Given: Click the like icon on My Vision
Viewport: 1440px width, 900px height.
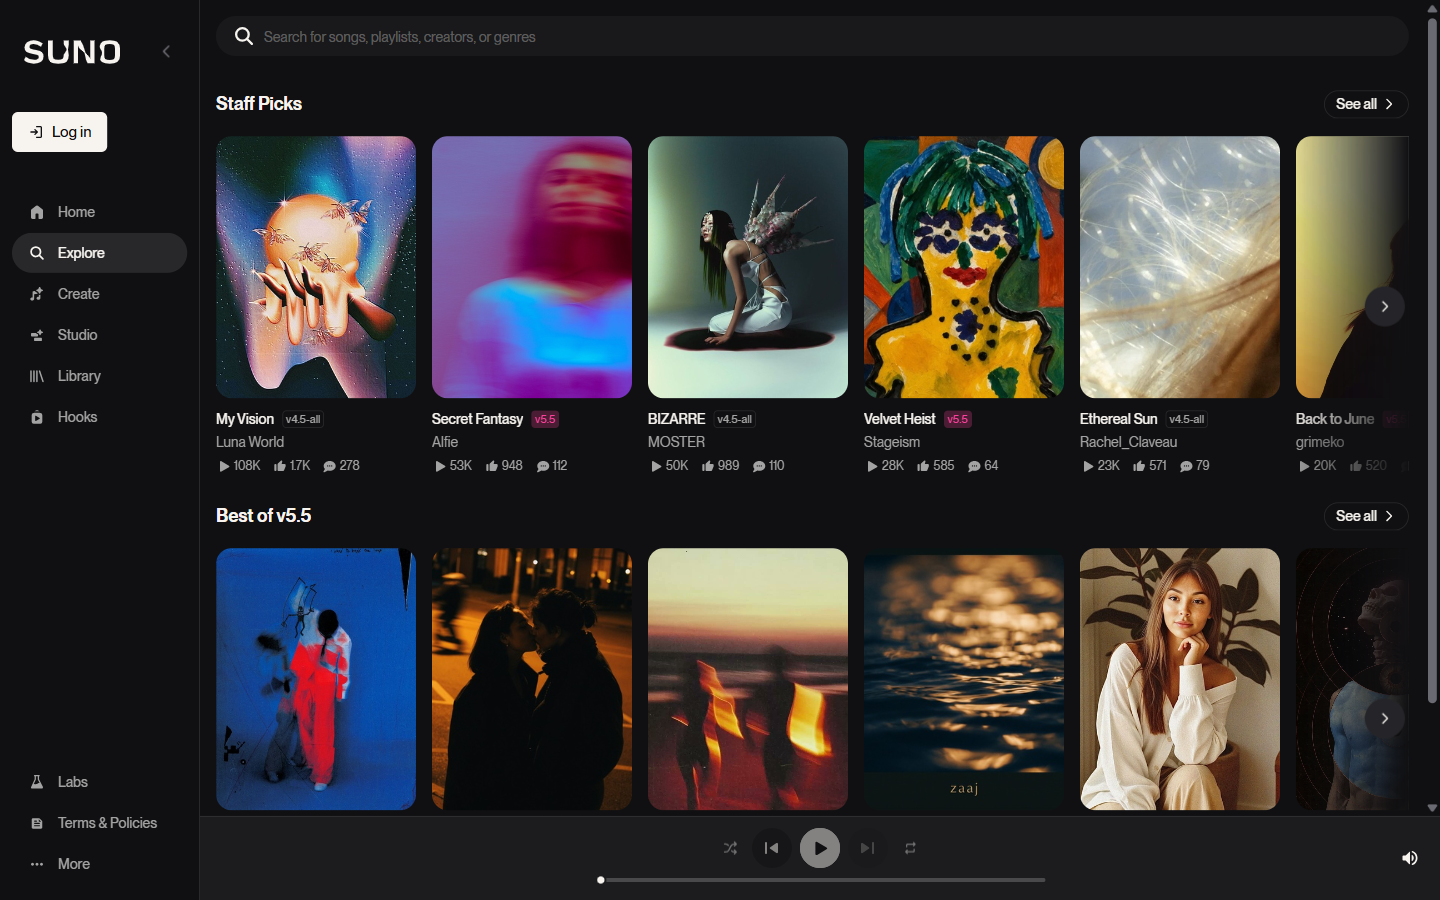Looking at the screenshot, I should click(x=280, y=466).
